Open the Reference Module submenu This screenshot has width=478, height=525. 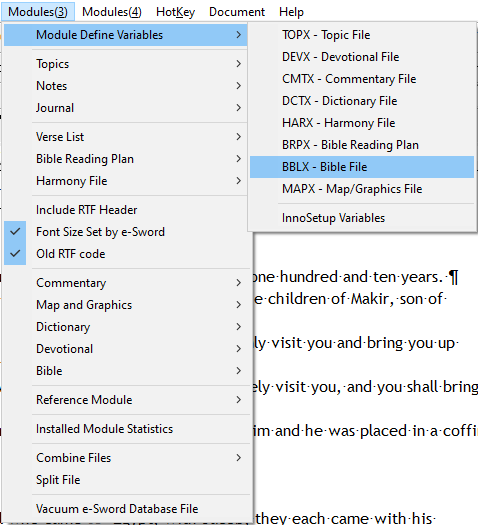(126, 400)
